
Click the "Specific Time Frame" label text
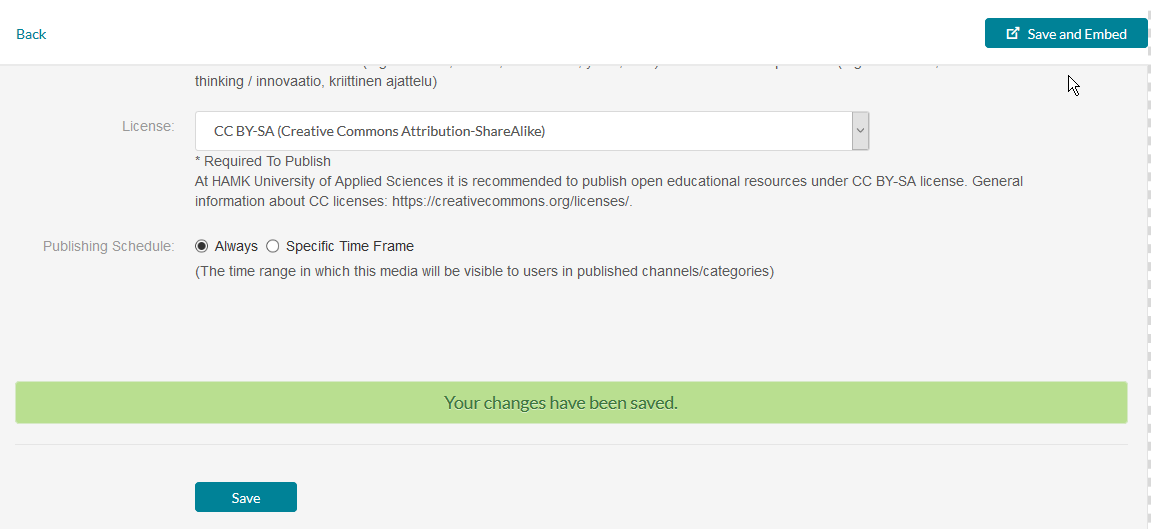pyautogui.click(x=350, y=246)
